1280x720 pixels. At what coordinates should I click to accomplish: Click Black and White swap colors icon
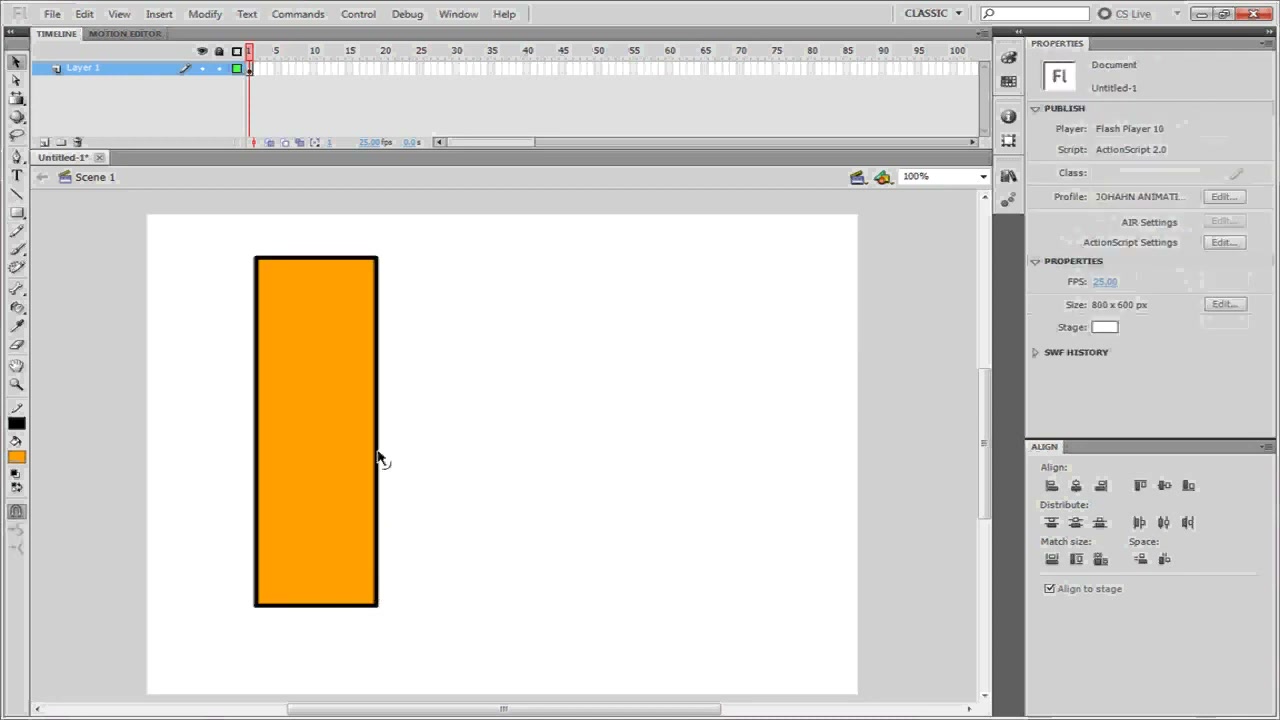(16, 488)
